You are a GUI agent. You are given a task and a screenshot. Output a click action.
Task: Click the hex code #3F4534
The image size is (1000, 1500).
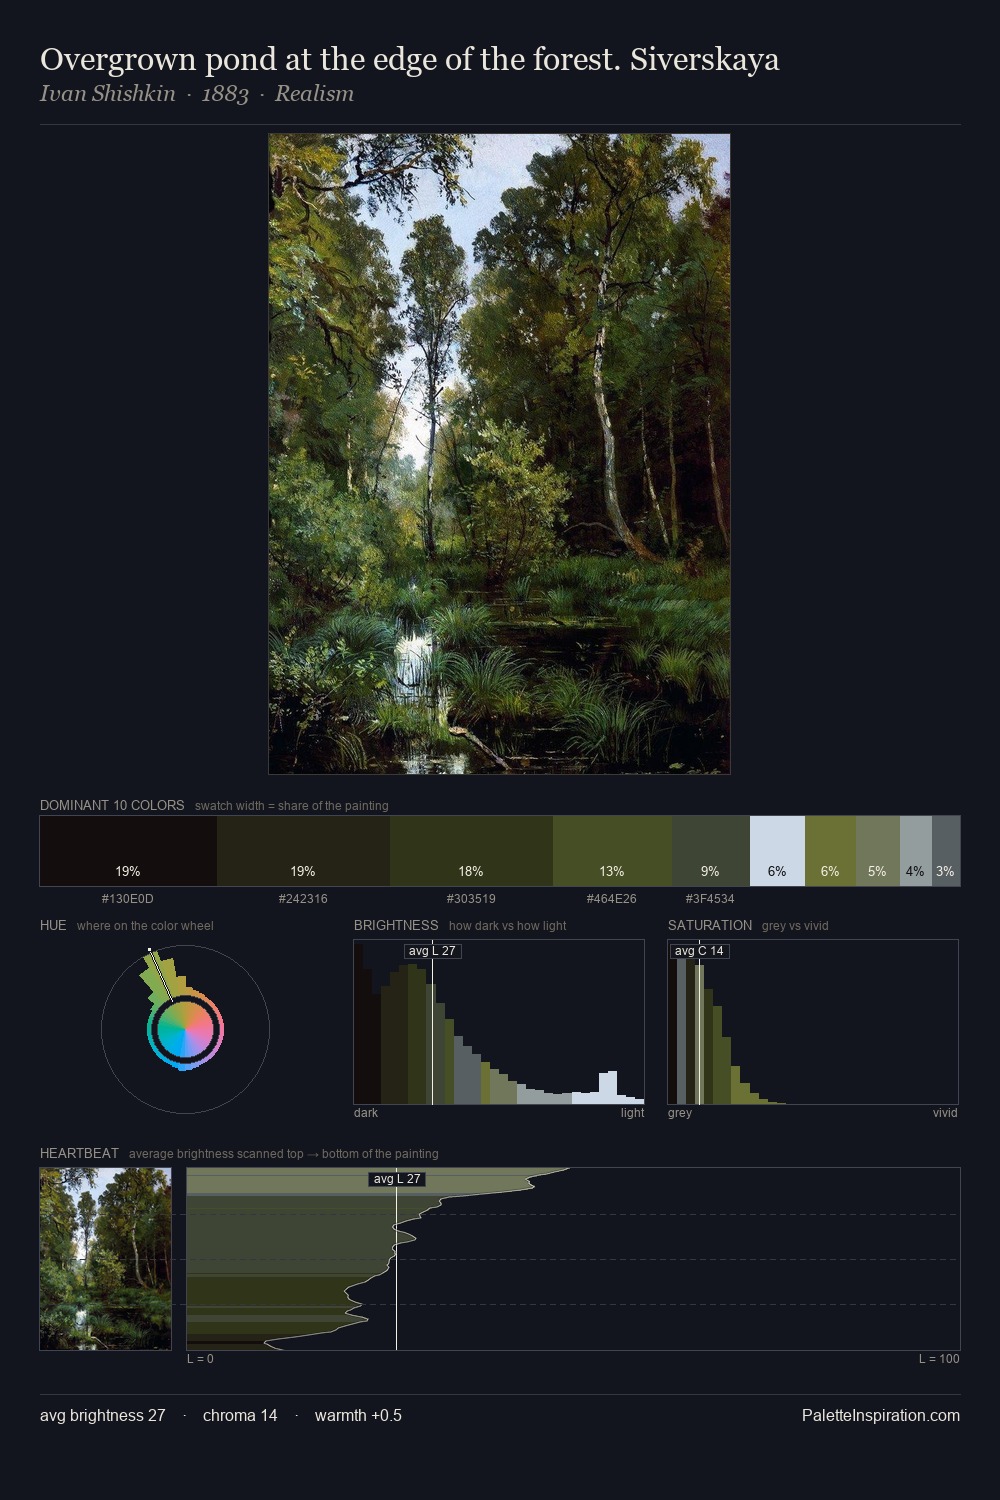point(710,899)
